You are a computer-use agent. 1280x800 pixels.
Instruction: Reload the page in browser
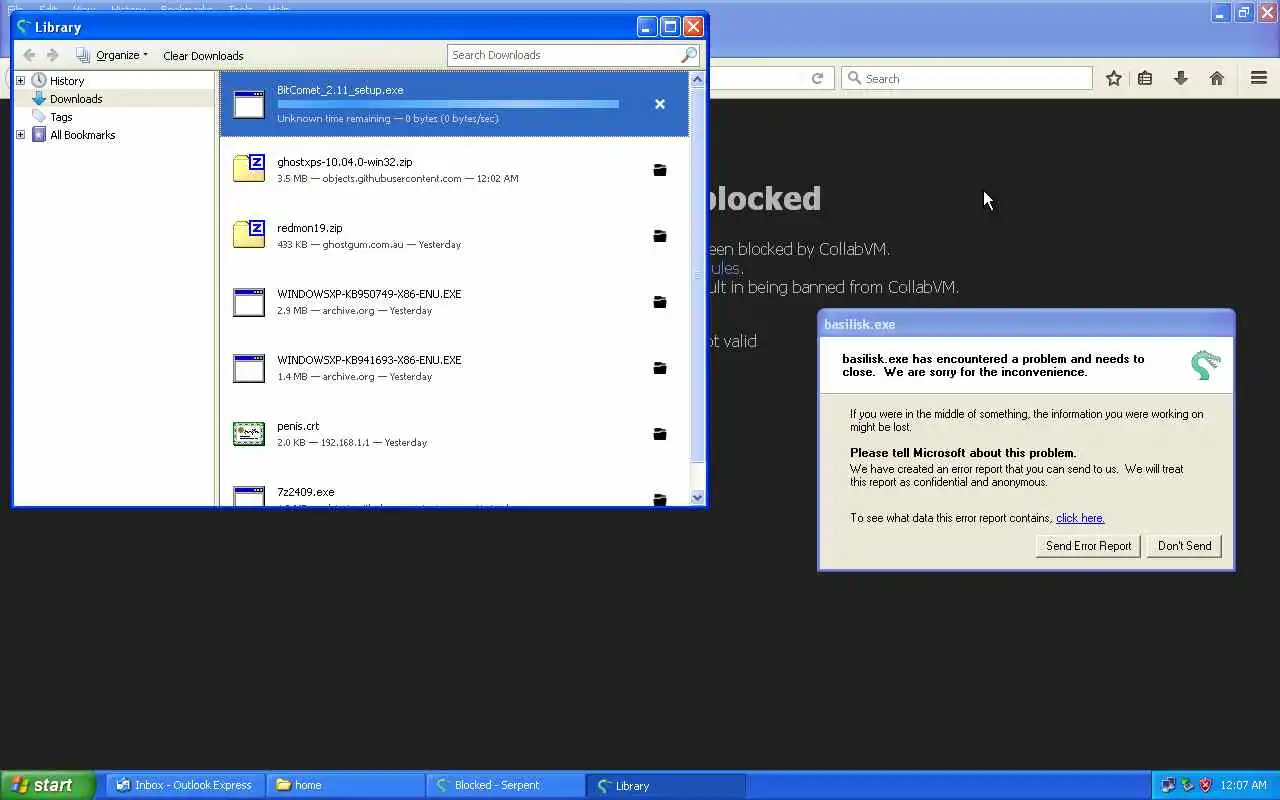click(817, 78)
